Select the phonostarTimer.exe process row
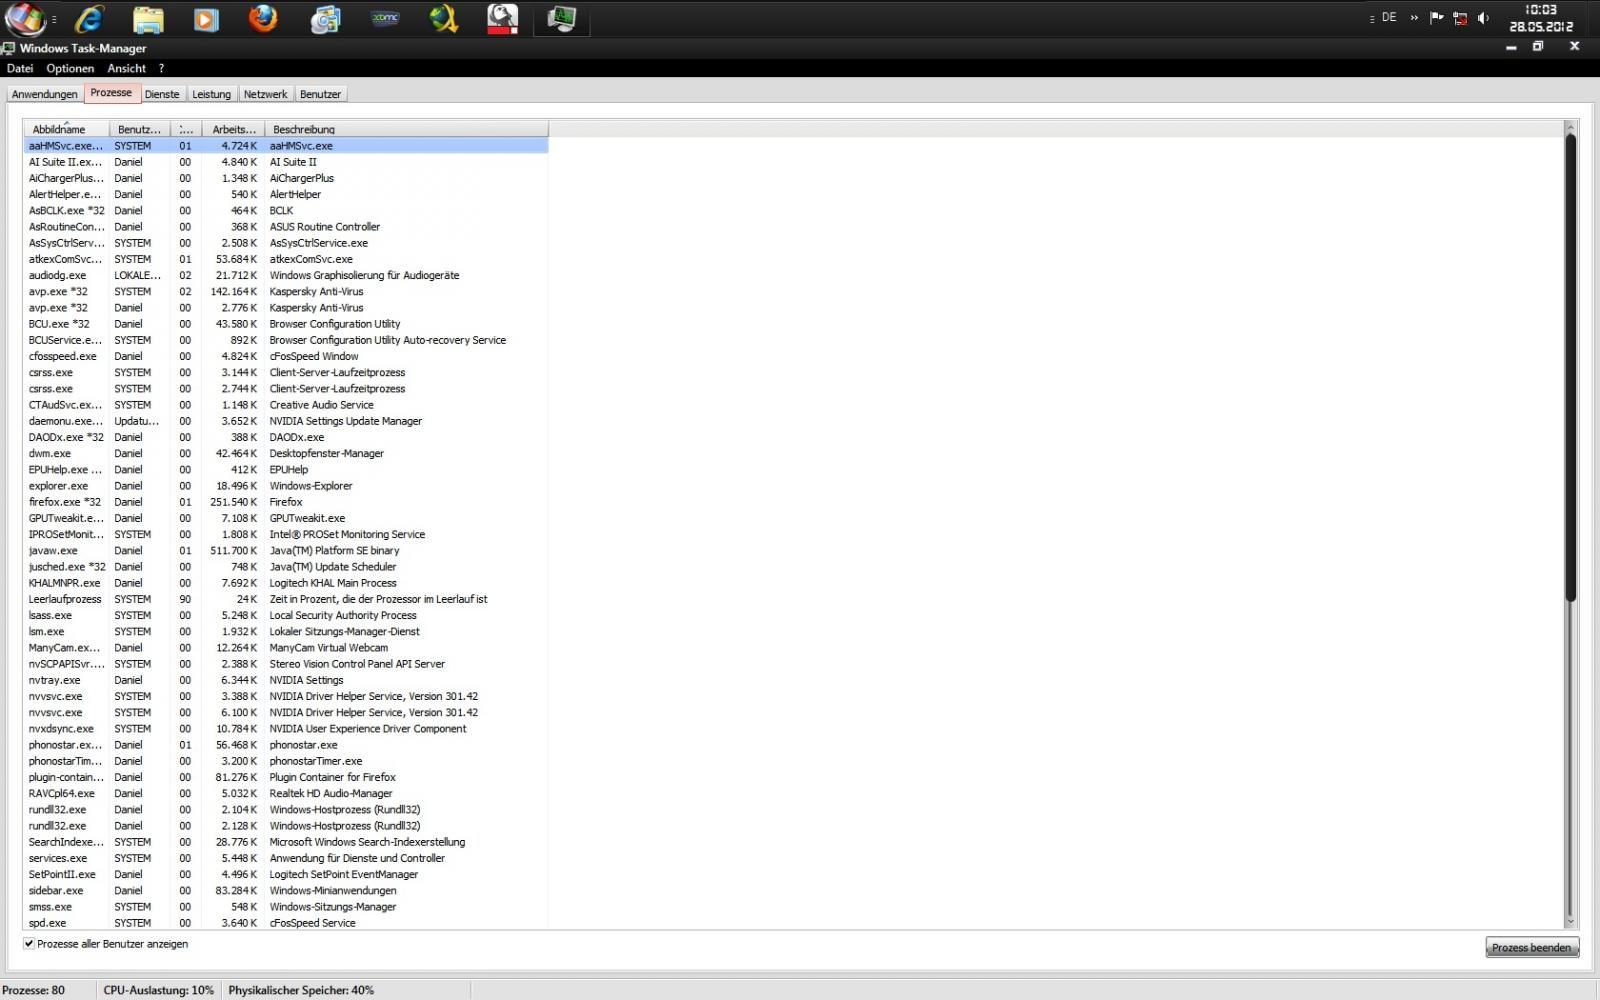 (x=286, y=761)
